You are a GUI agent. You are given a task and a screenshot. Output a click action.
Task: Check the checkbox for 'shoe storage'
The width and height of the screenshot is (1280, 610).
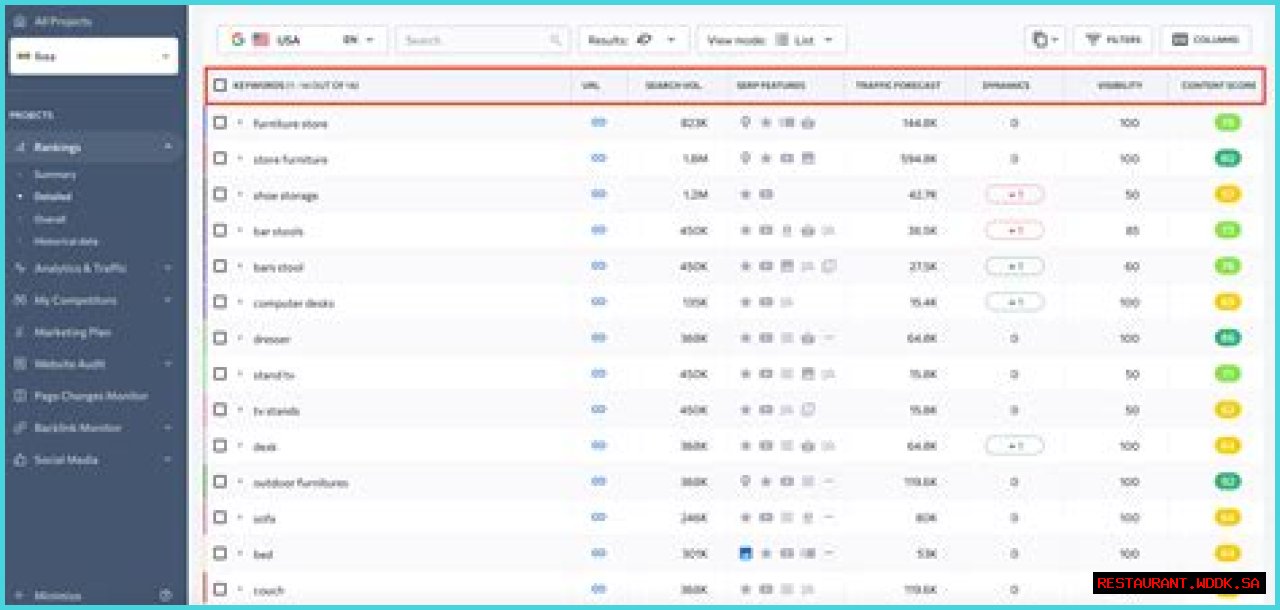pos(221,195)
